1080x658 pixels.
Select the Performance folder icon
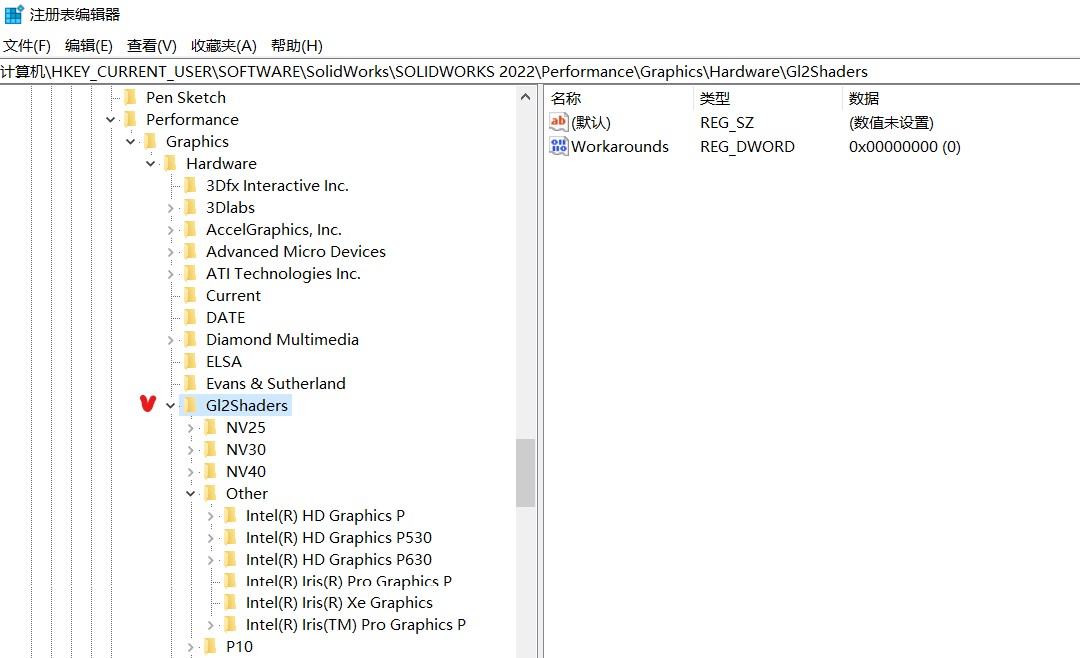pos(130,119)
